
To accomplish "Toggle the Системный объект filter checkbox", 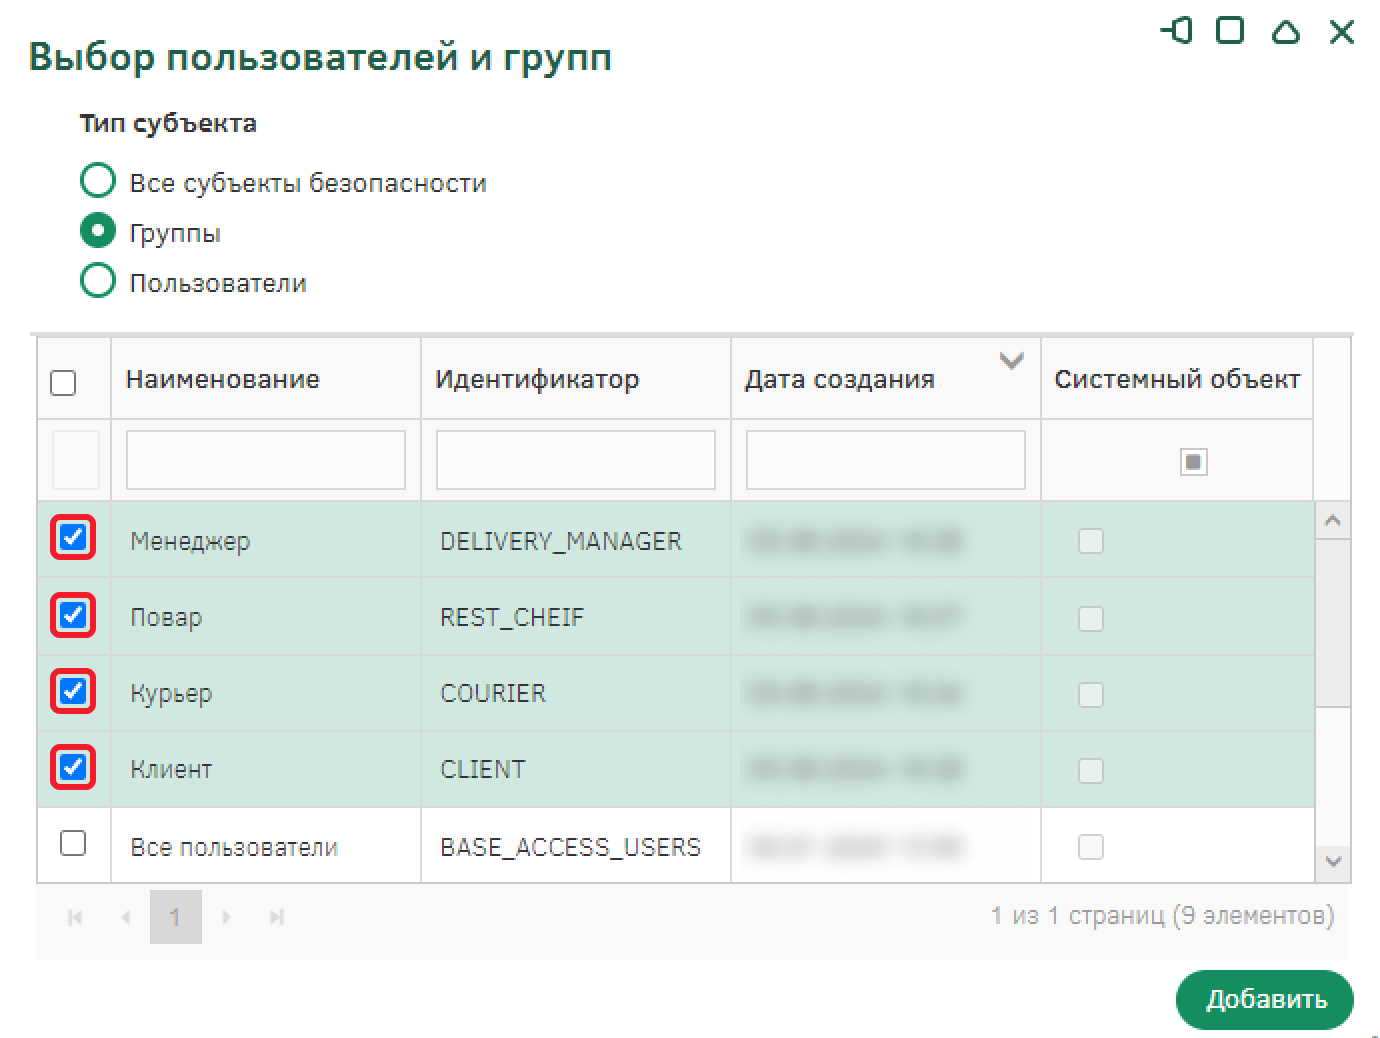I will click(1193, 462).
